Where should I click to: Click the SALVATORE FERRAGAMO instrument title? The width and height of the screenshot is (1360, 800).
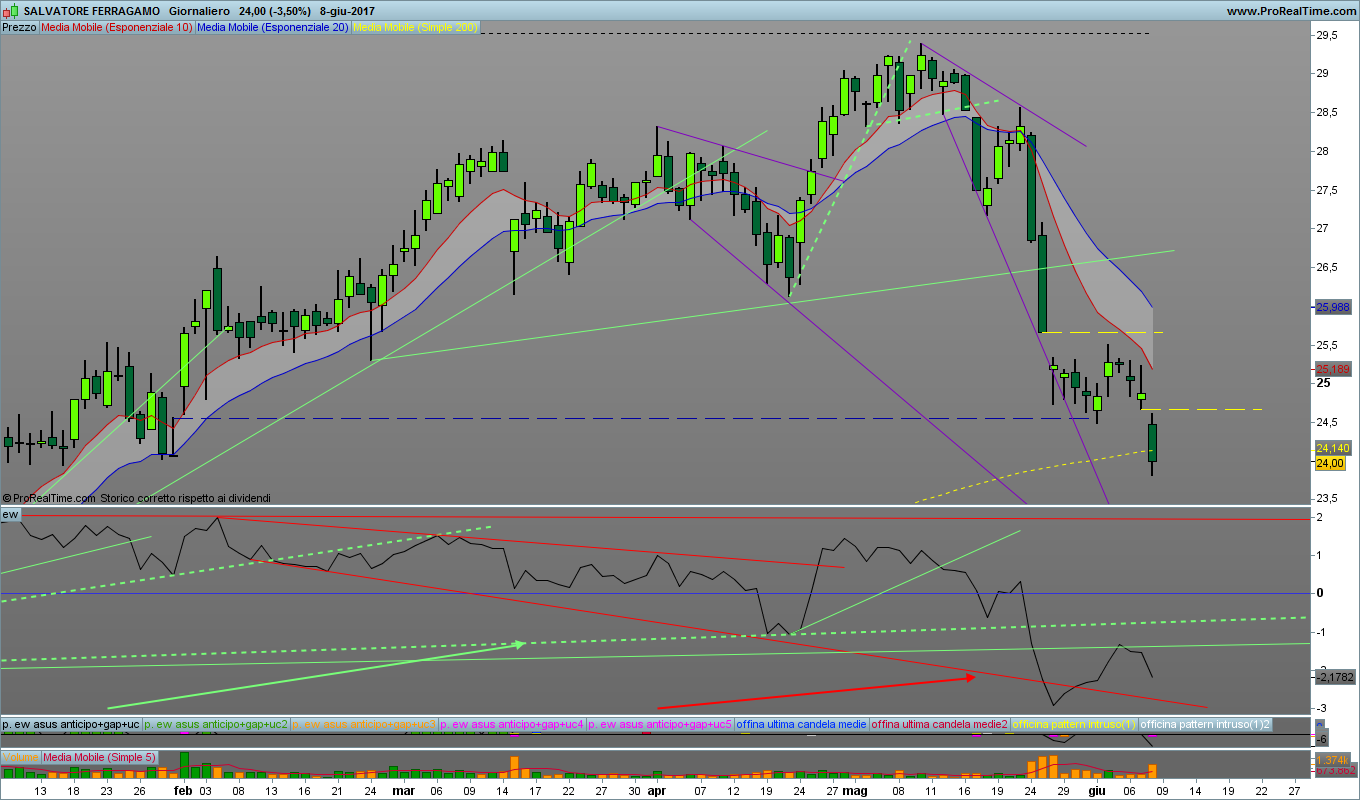click(x=92, y=10)
